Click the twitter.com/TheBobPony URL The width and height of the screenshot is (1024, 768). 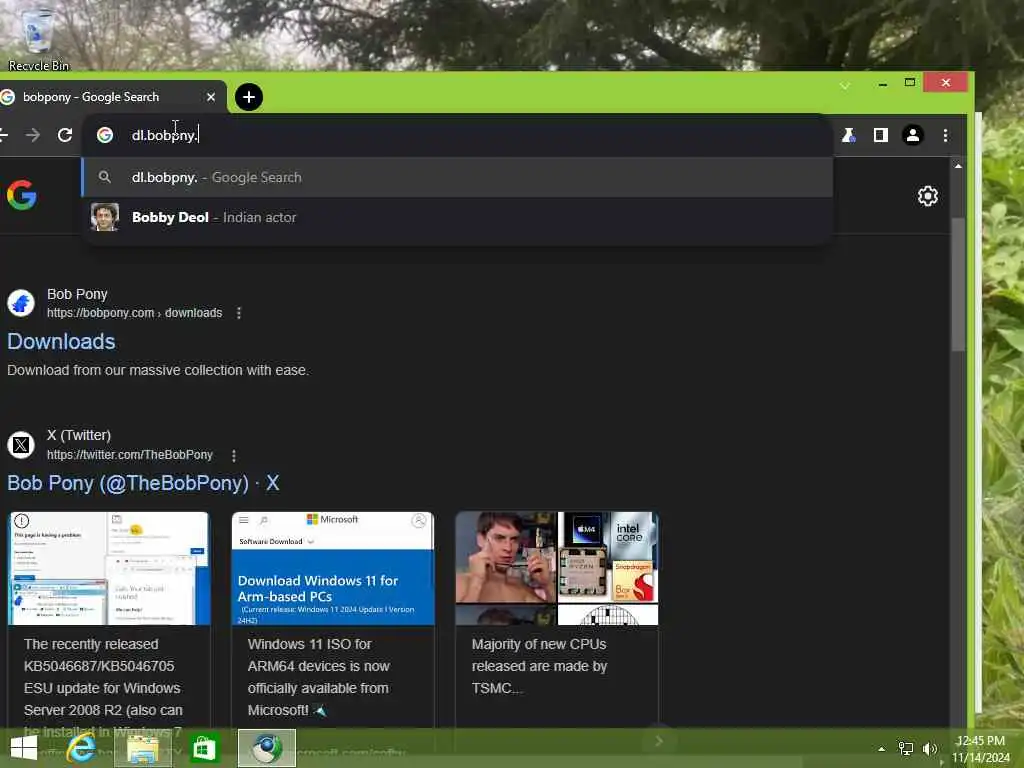tap(130, 455)
